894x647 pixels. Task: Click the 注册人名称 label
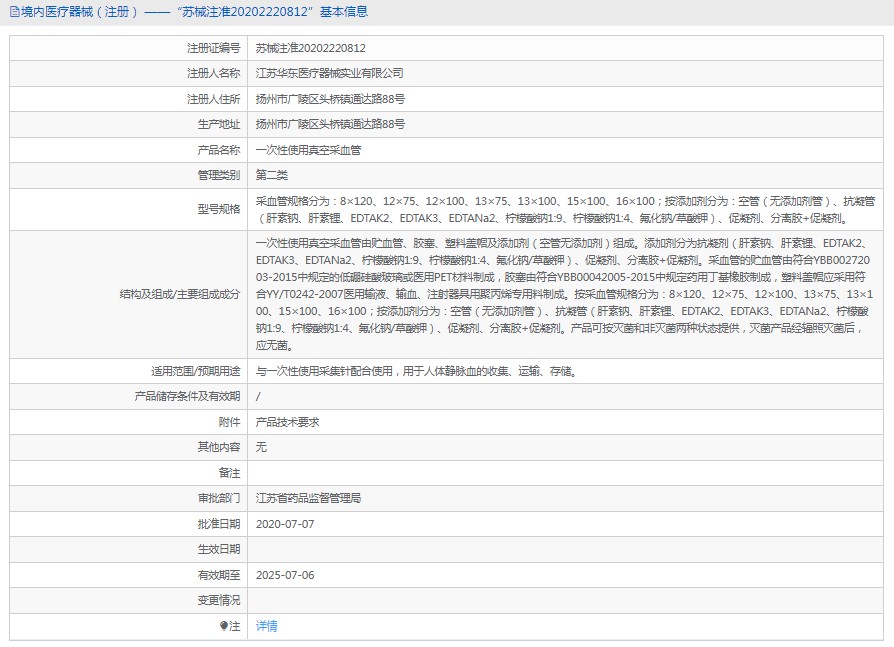tap(214, 73)
